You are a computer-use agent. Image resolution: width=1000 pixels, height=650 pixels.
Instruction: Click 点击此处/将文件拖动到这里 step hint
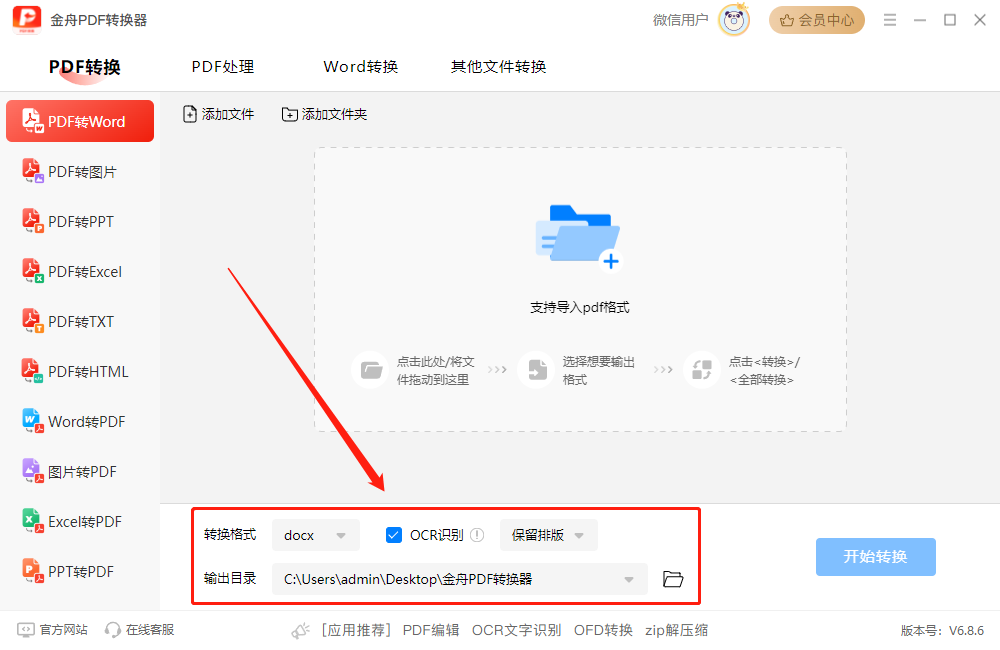click(436, 371)
